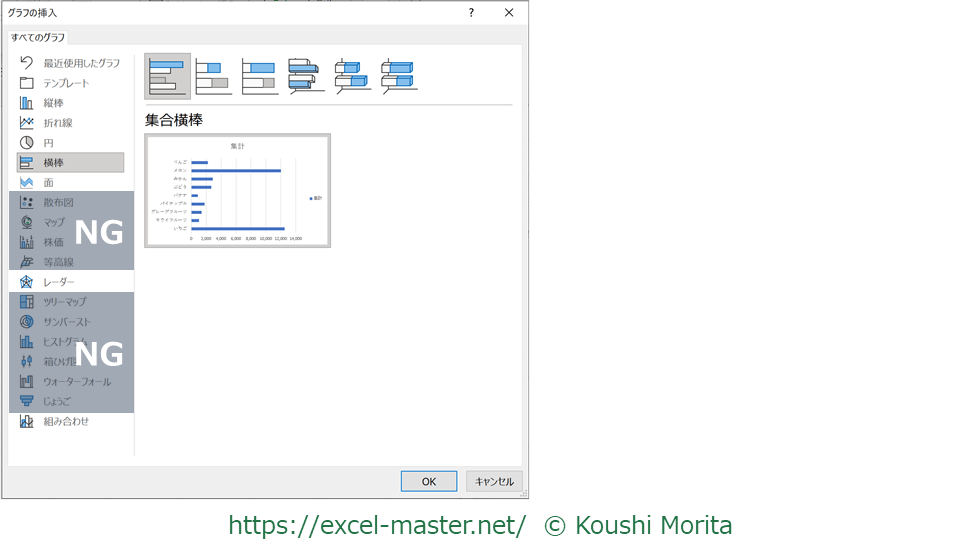Choose the 3-D stacked bar subtype icon
The height and width of the screenshot is (540, 960).
pyautogui.click(x=352, y=76)
